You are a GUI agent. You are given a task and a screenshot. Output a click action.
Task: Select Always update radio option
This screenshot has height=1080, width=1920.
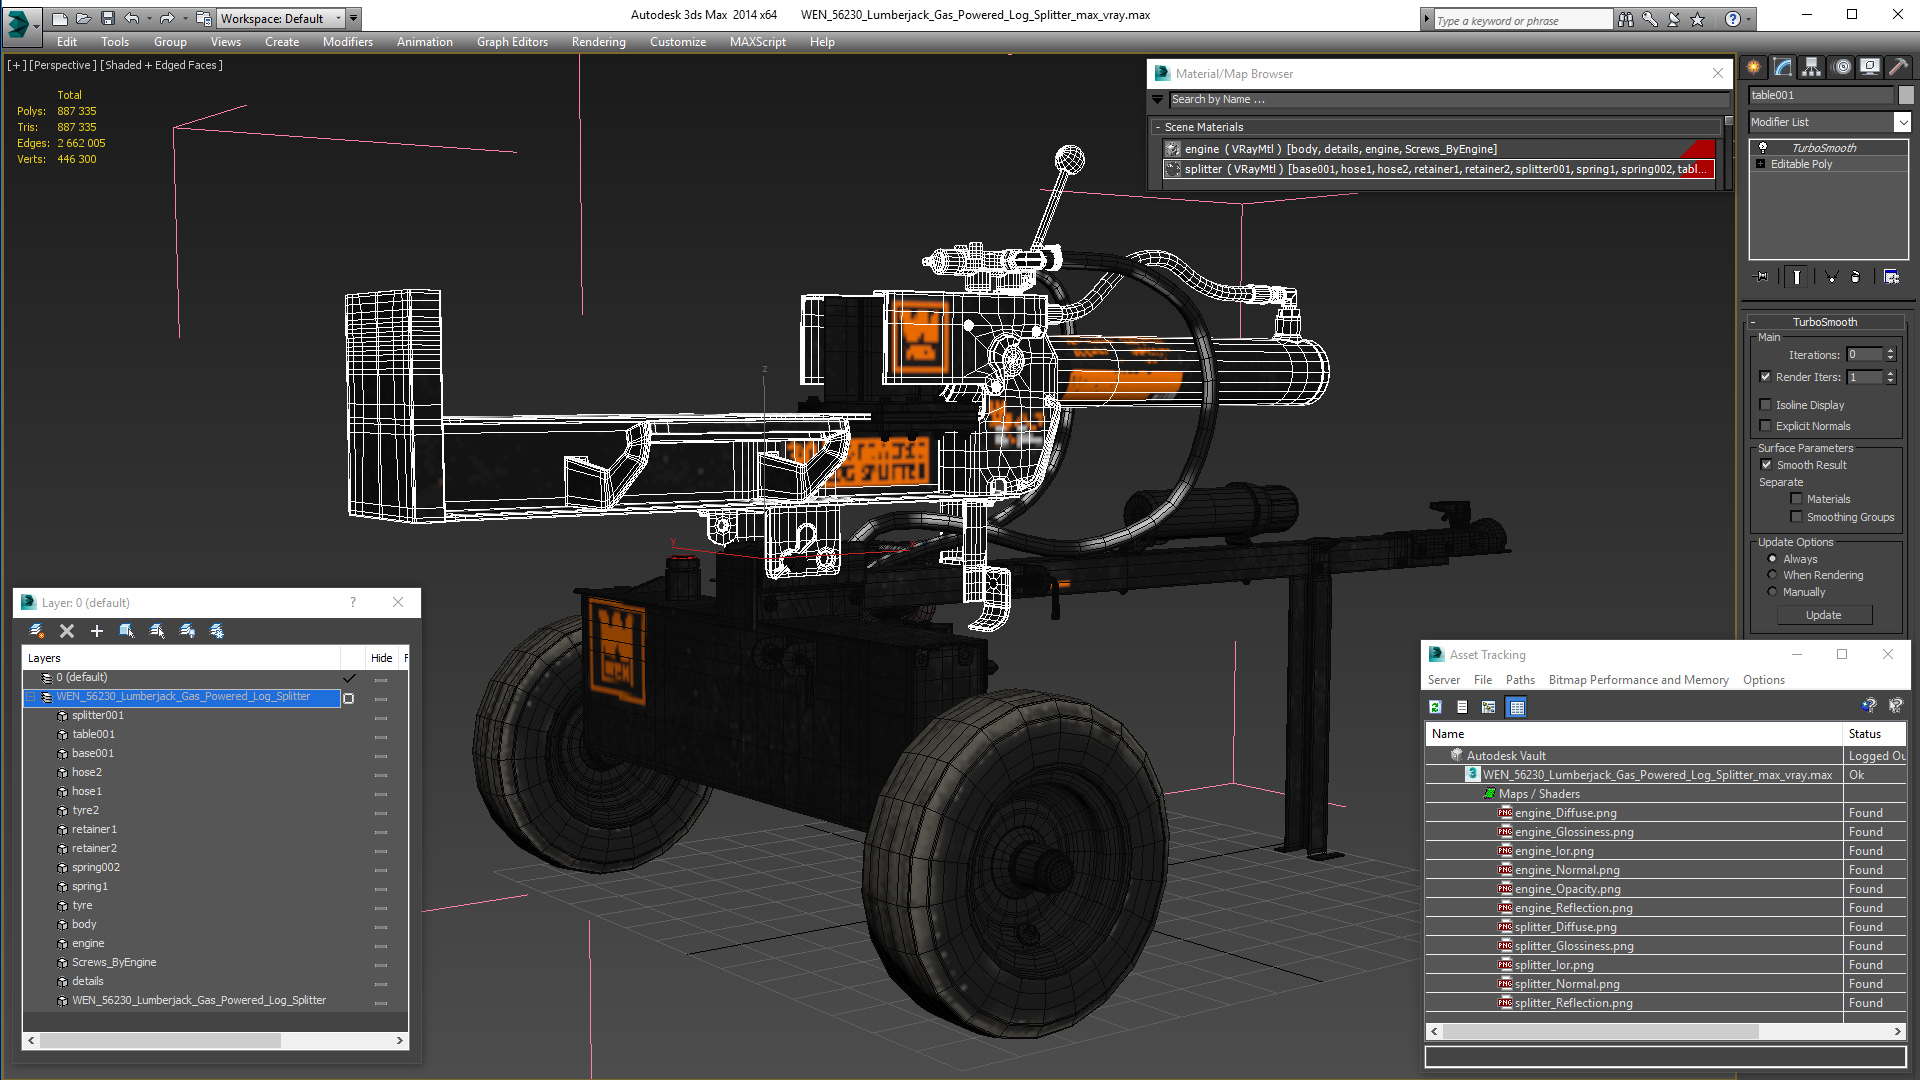pyautogui.click(x=1772, y=559)
